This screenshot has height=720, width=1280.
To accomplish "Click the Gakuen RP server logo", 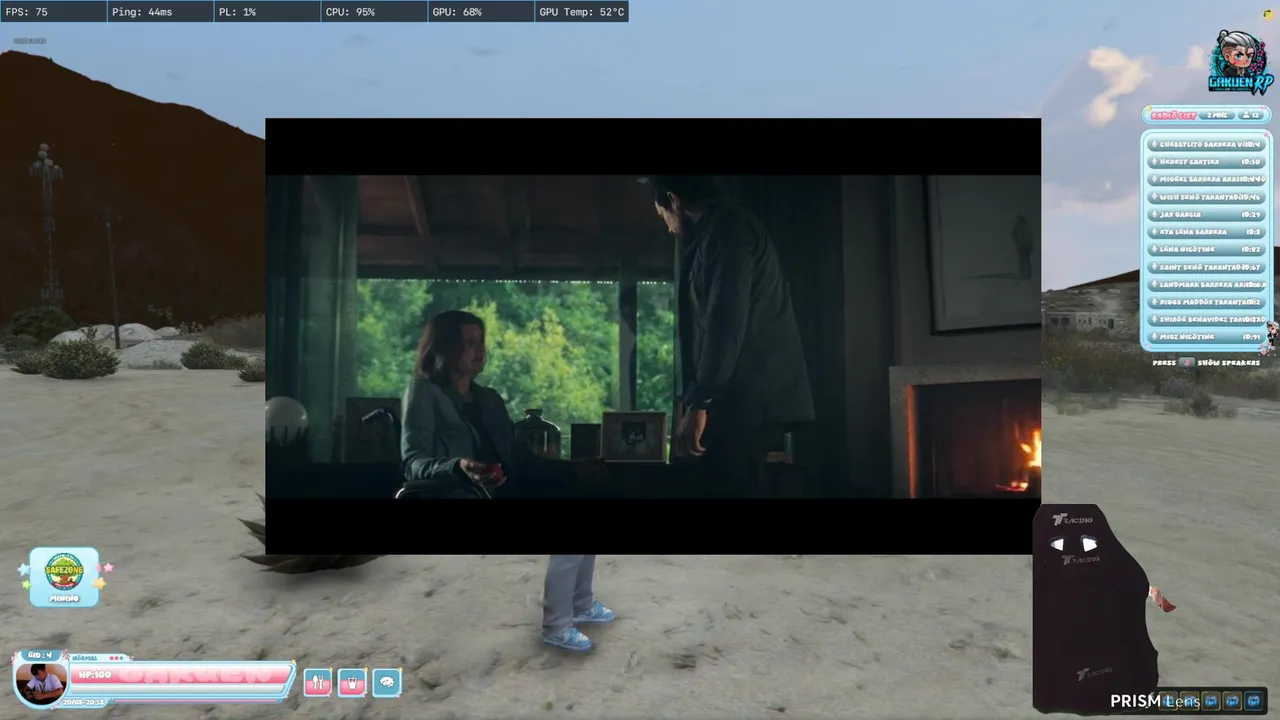I will [x=1240, y=62].
